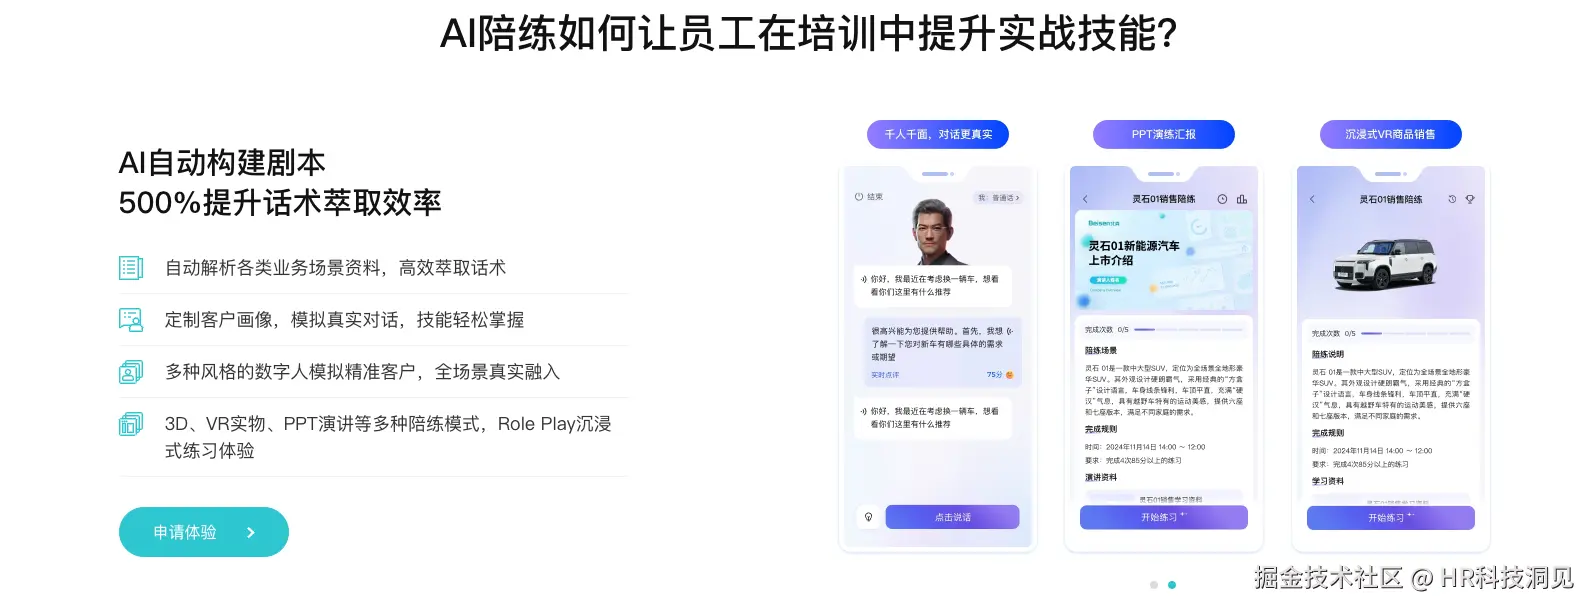Click the trophy icon in VR phone
This screenshot has width=1593, height=610.
coord(1470,199)
